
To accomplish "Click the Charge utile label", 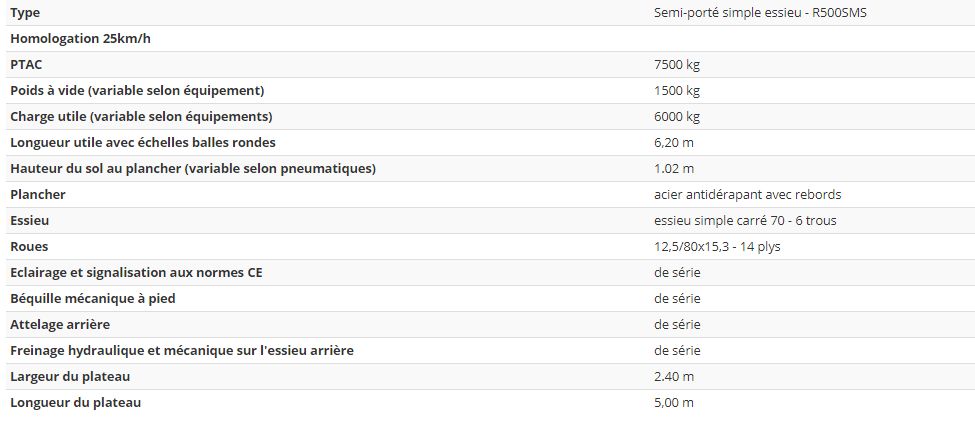I will [x=140, y=117].
